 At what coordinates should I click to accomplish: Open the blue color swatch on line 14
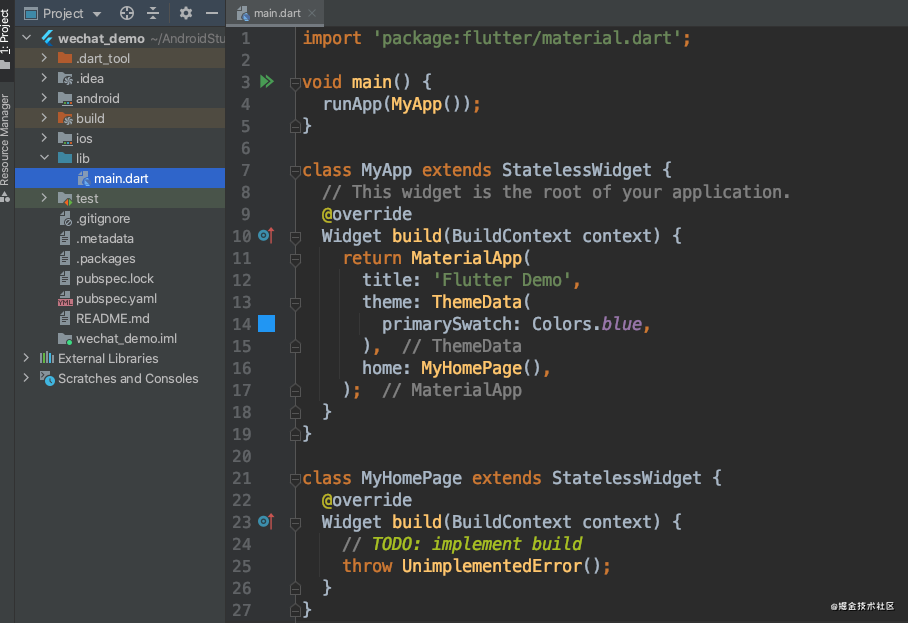pyautogui.click(x=266, y=324)
